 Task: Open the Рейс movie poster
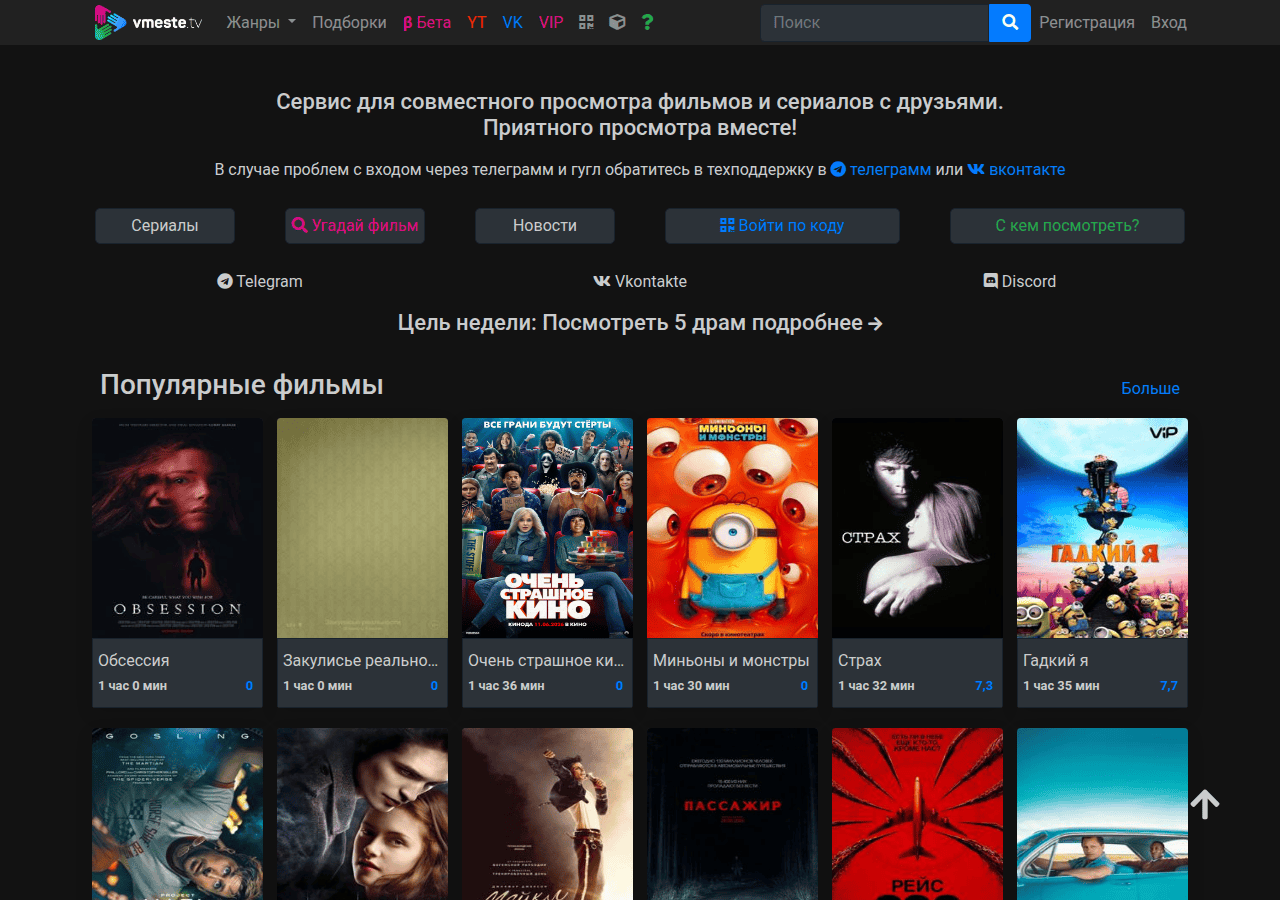[917, 814]
